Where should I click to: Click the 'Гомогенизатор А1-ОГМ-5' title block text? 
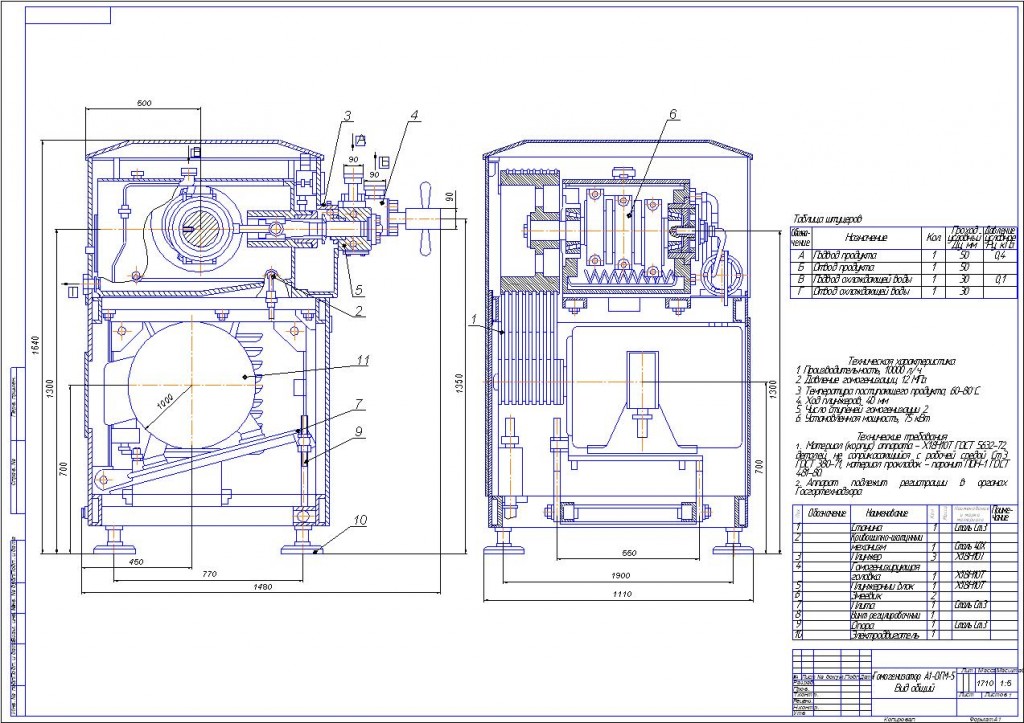point(913,677)
